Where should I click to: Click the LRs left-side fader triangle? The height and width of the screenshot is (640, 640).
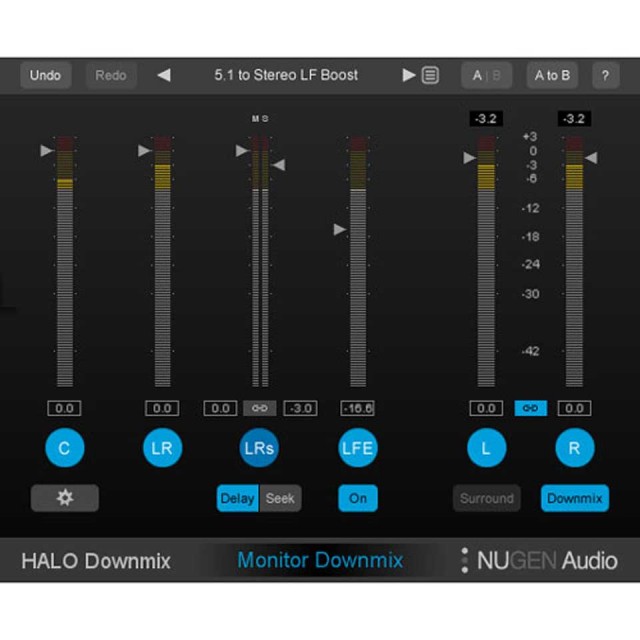coord(242,151)
